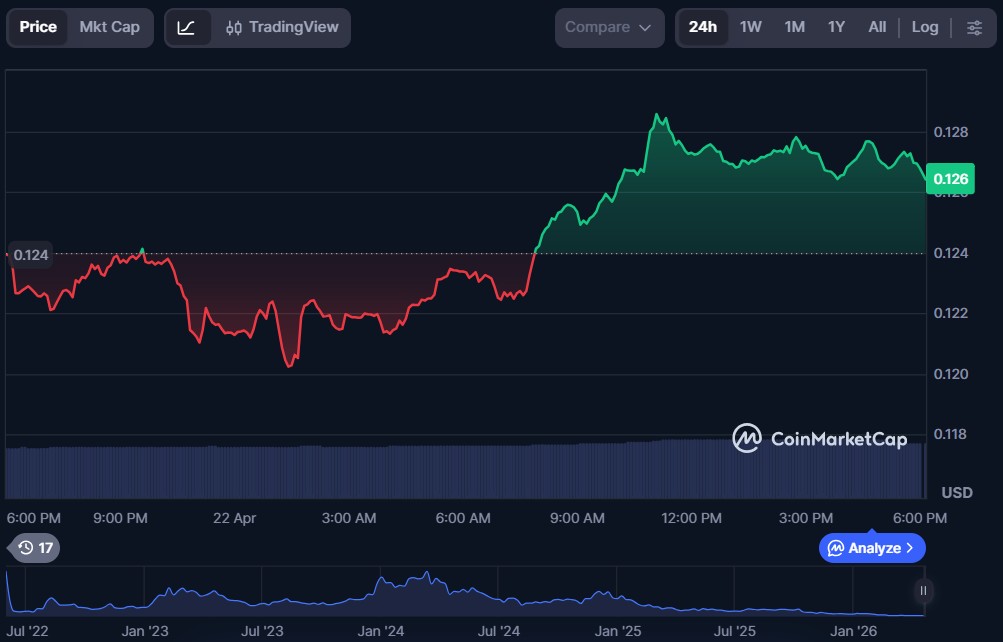Image resolution: width=1003 pixels, height=642 pixels.
Task: Click the 0.124 opening price label
Action: [x=31, y=255]
